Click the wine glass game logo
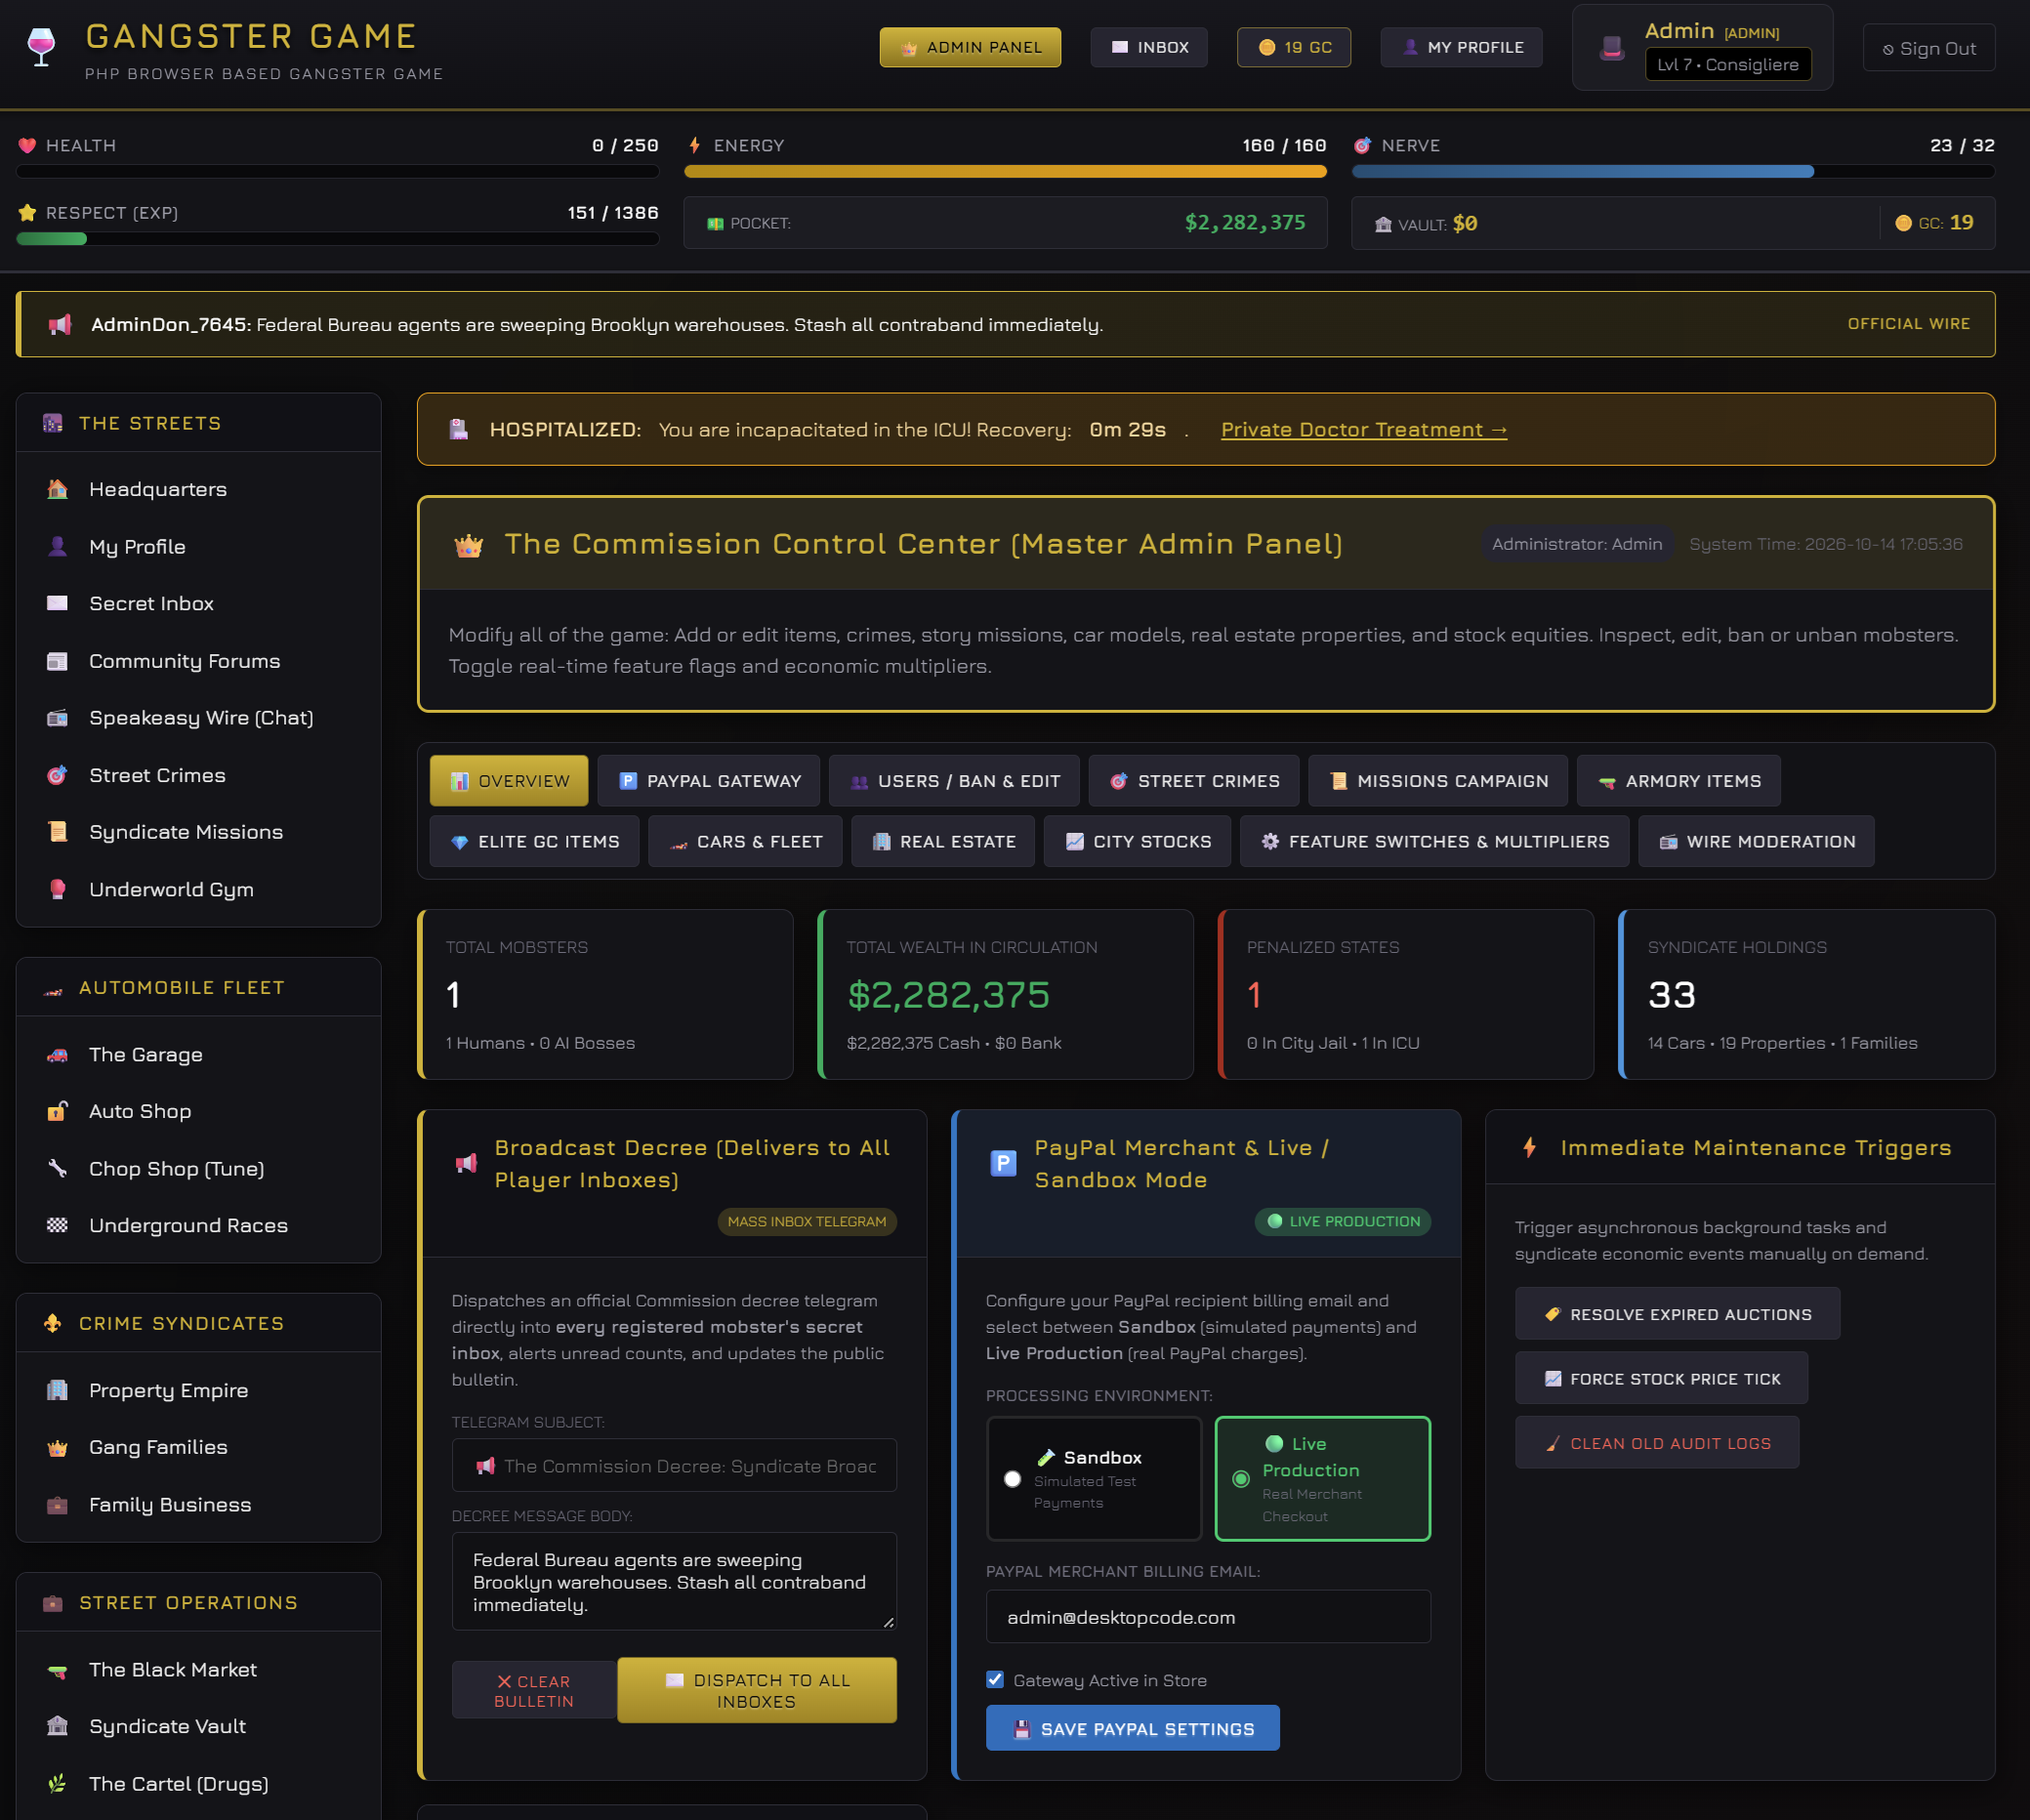Viewport: 2030px width, 1820px height. pos(41,46)
